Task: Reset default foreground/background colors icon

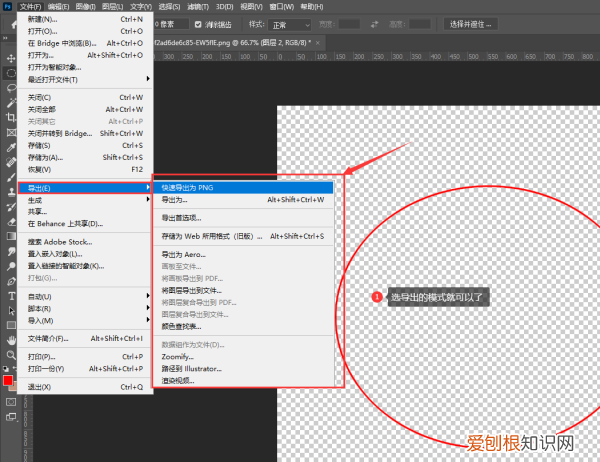Action: (5, 369)
